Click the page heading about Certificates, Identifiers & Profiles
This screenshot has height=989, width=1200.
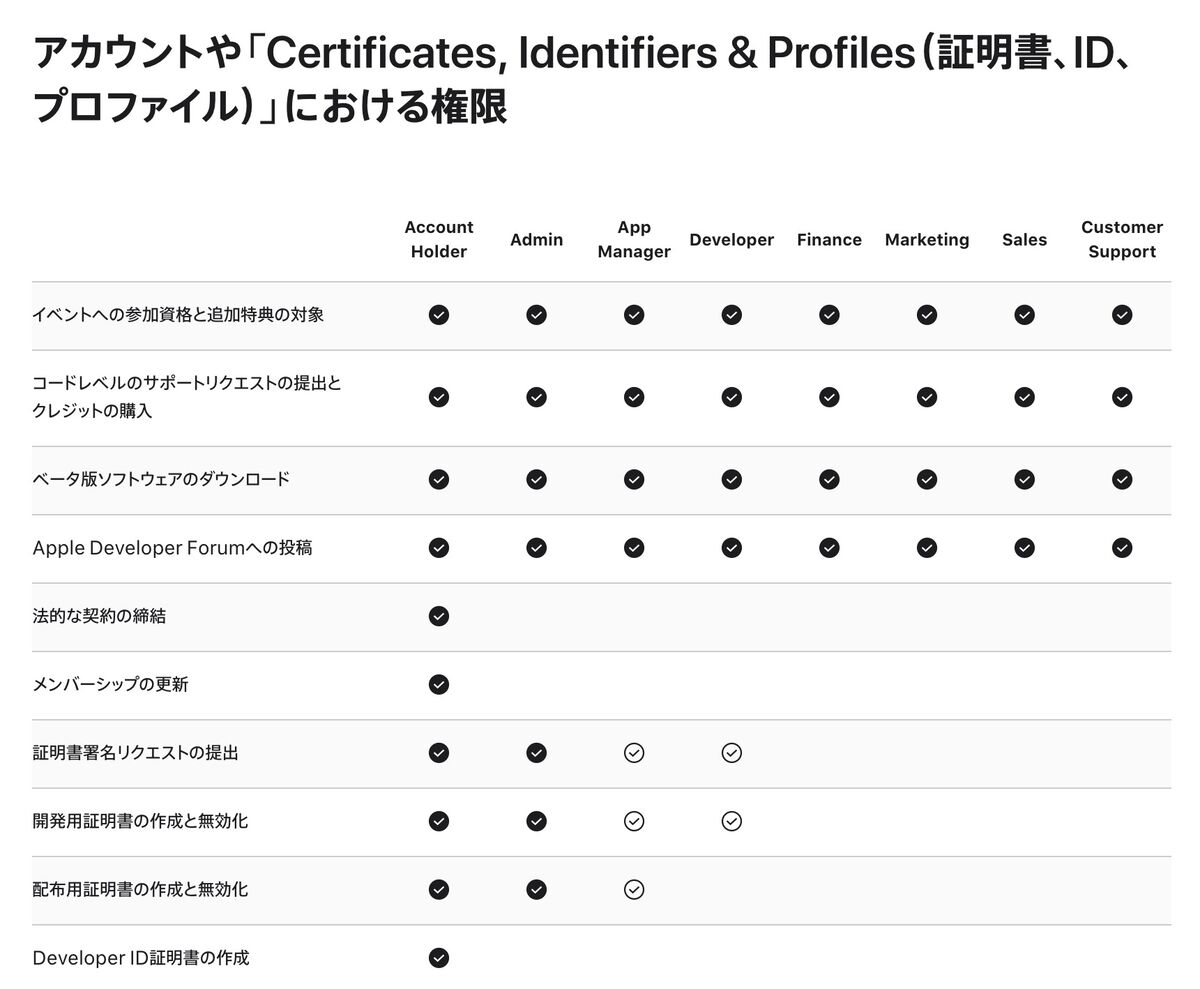pyautogui.click(x=584, y=79)
